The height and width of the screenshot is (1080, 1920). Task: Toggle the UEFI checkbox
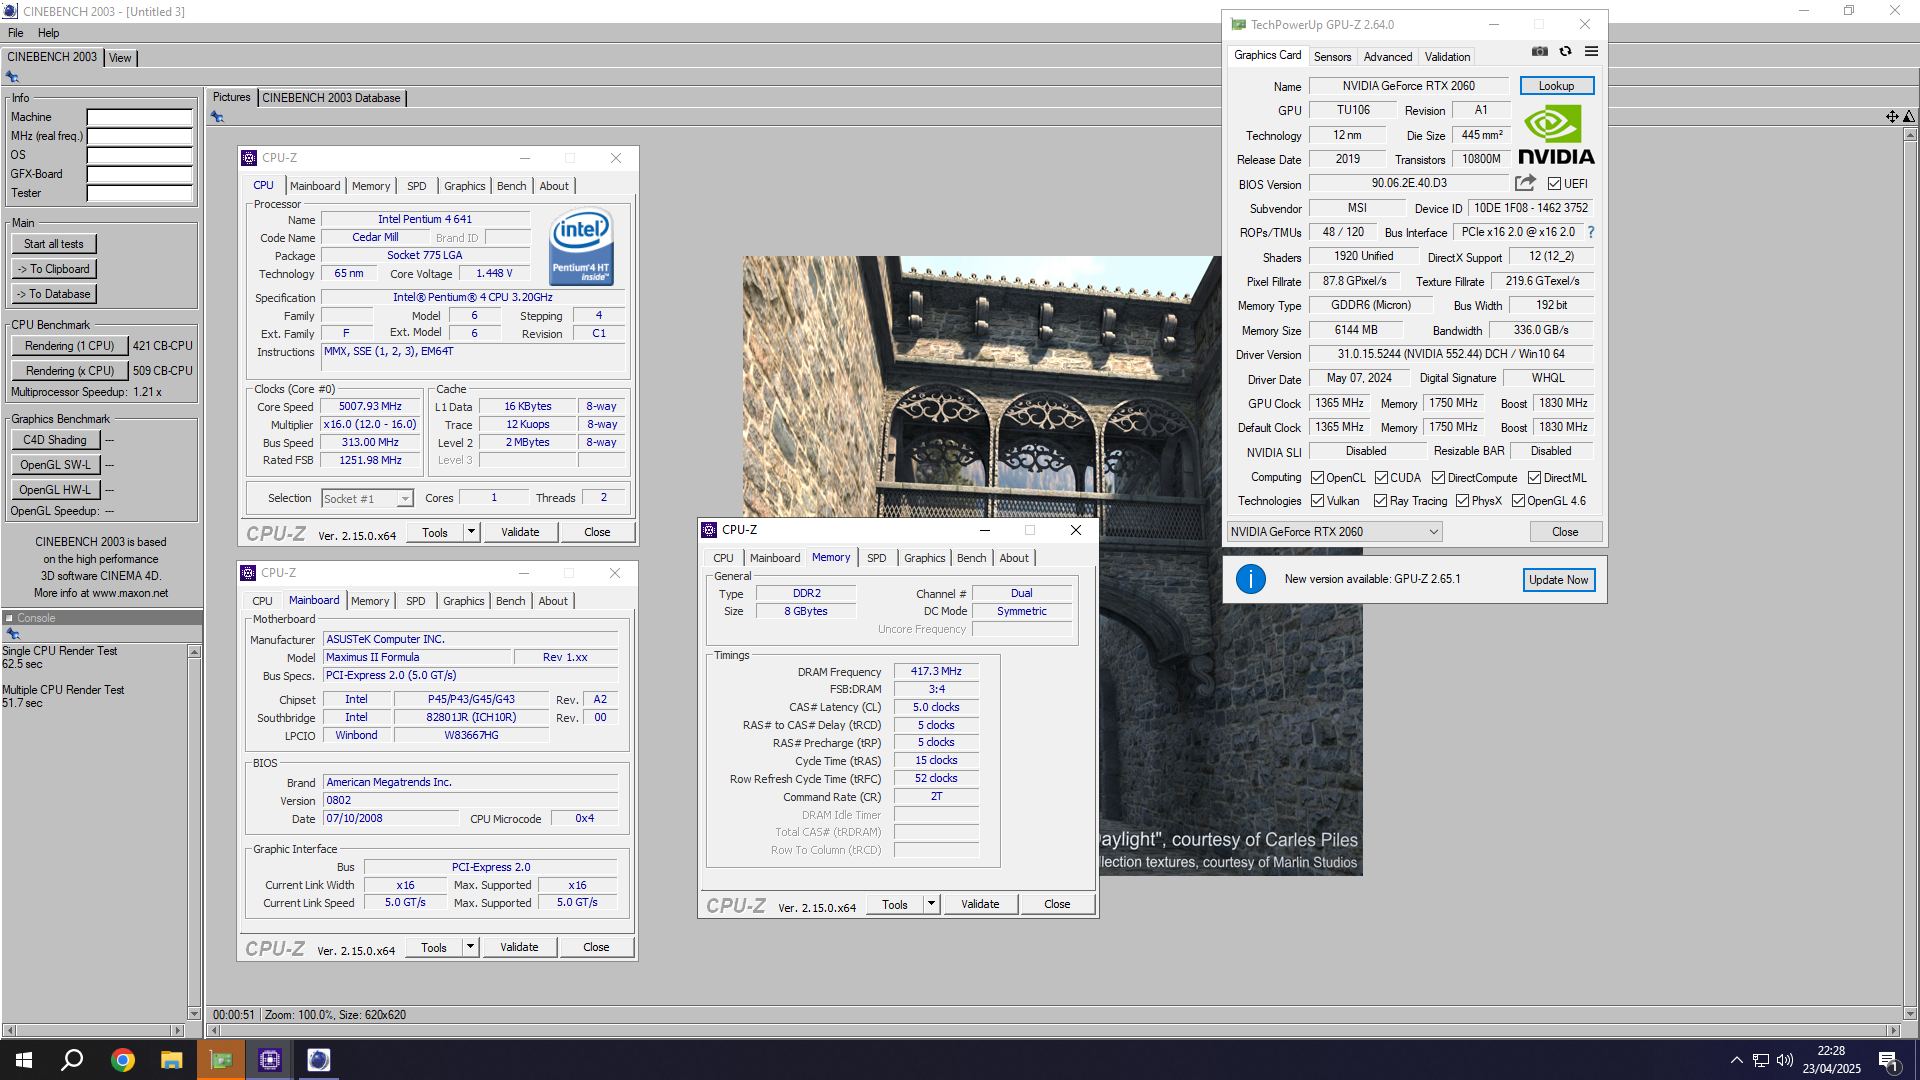pyautogui.click(x=1554, y=184)
